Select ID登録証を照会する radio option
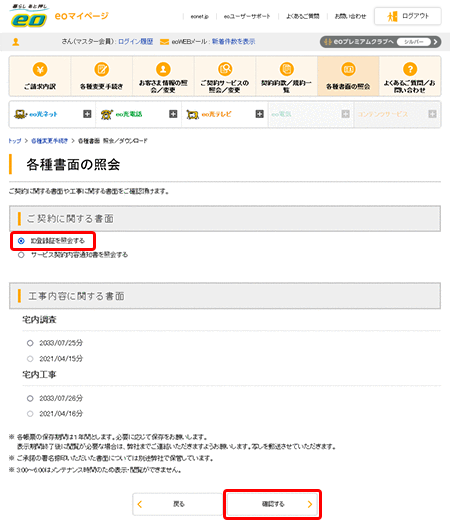This screenshot has width=450, height=525. tap(21, 241)
